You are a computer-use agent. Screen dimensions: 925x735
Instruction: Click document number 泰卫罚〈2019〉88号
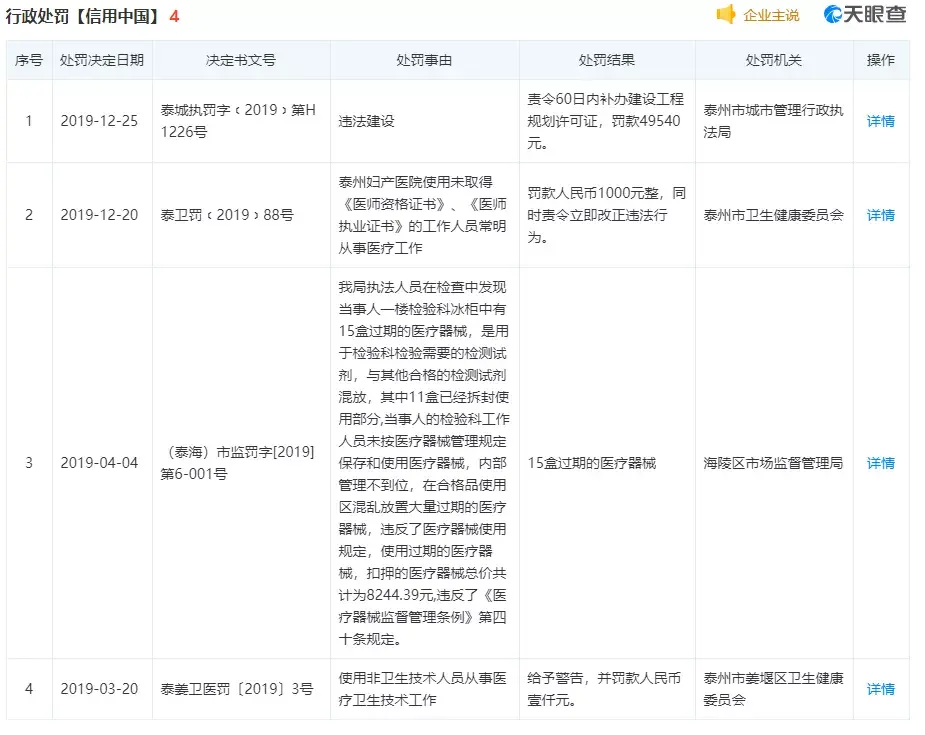pos(227,215)
